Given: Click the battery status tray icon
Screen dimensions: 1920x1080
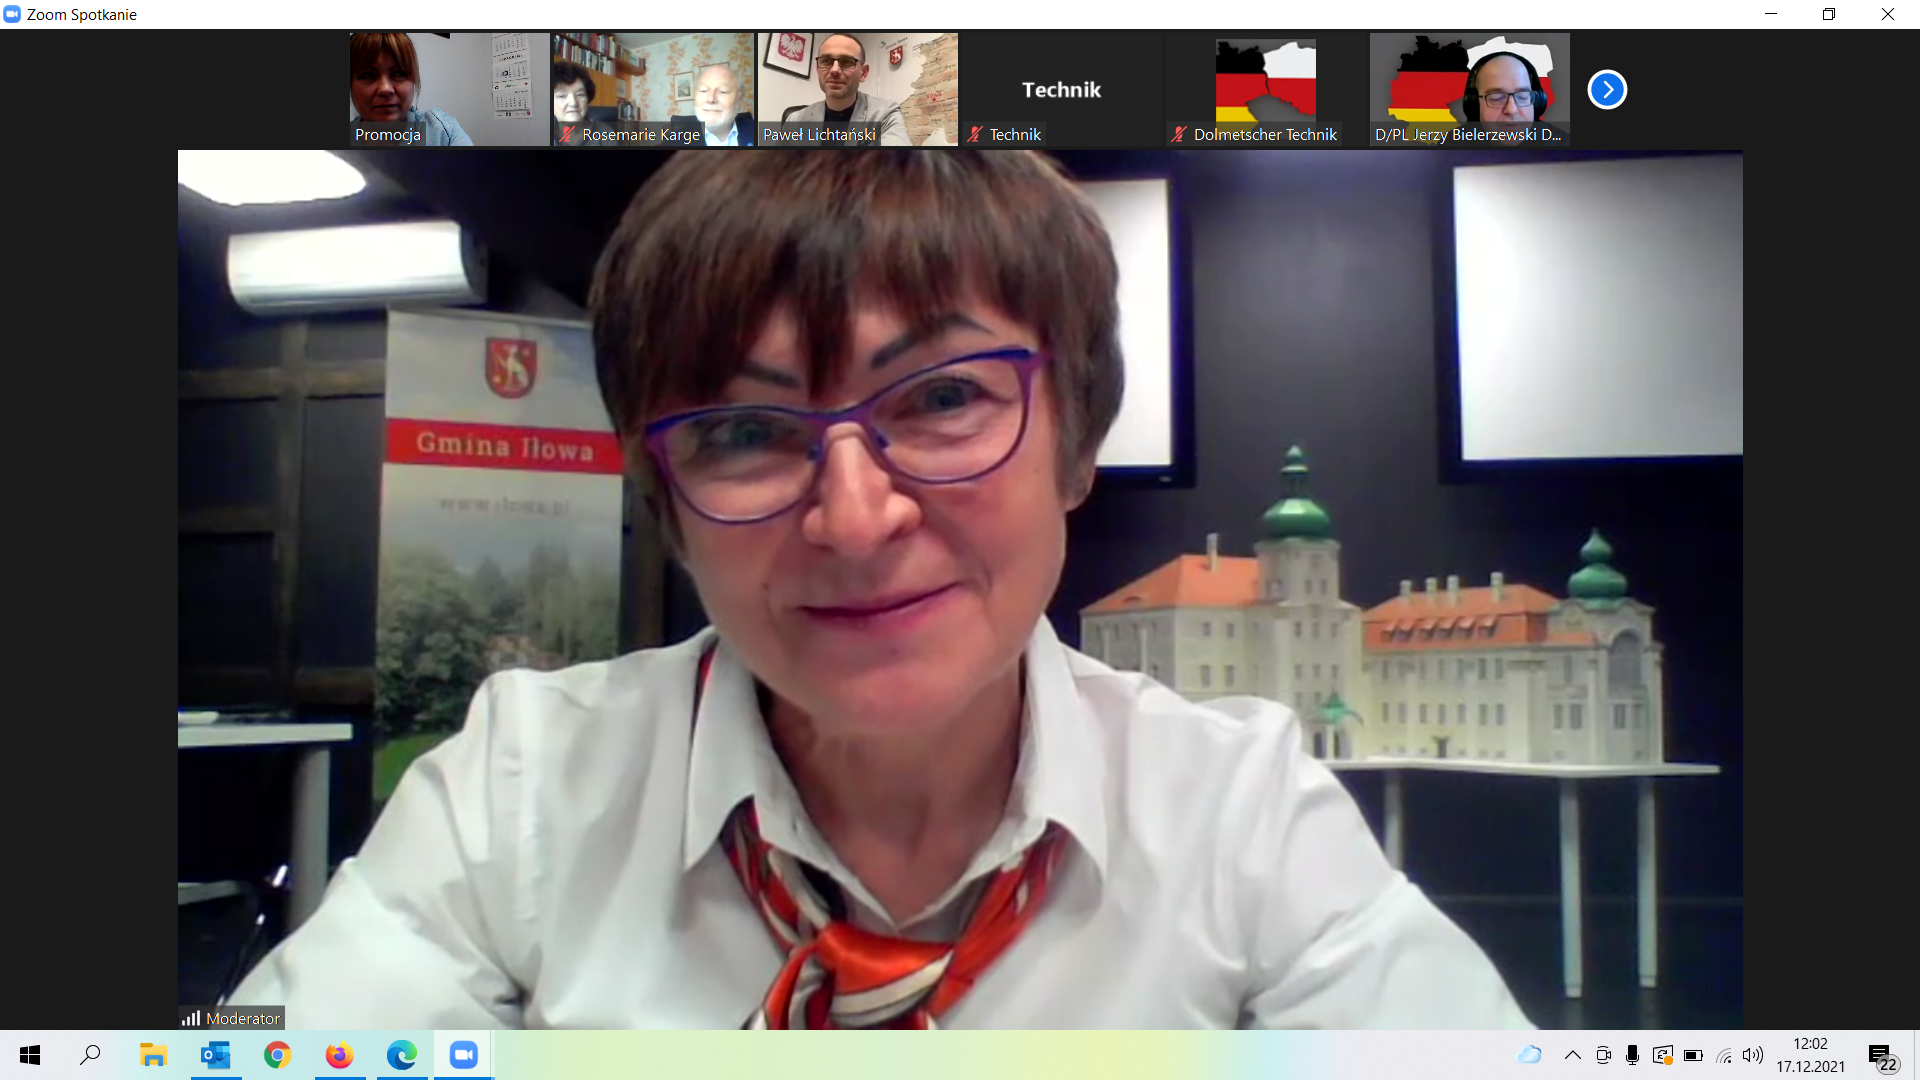Looking at the screenshot, I should [1693, 1055].
